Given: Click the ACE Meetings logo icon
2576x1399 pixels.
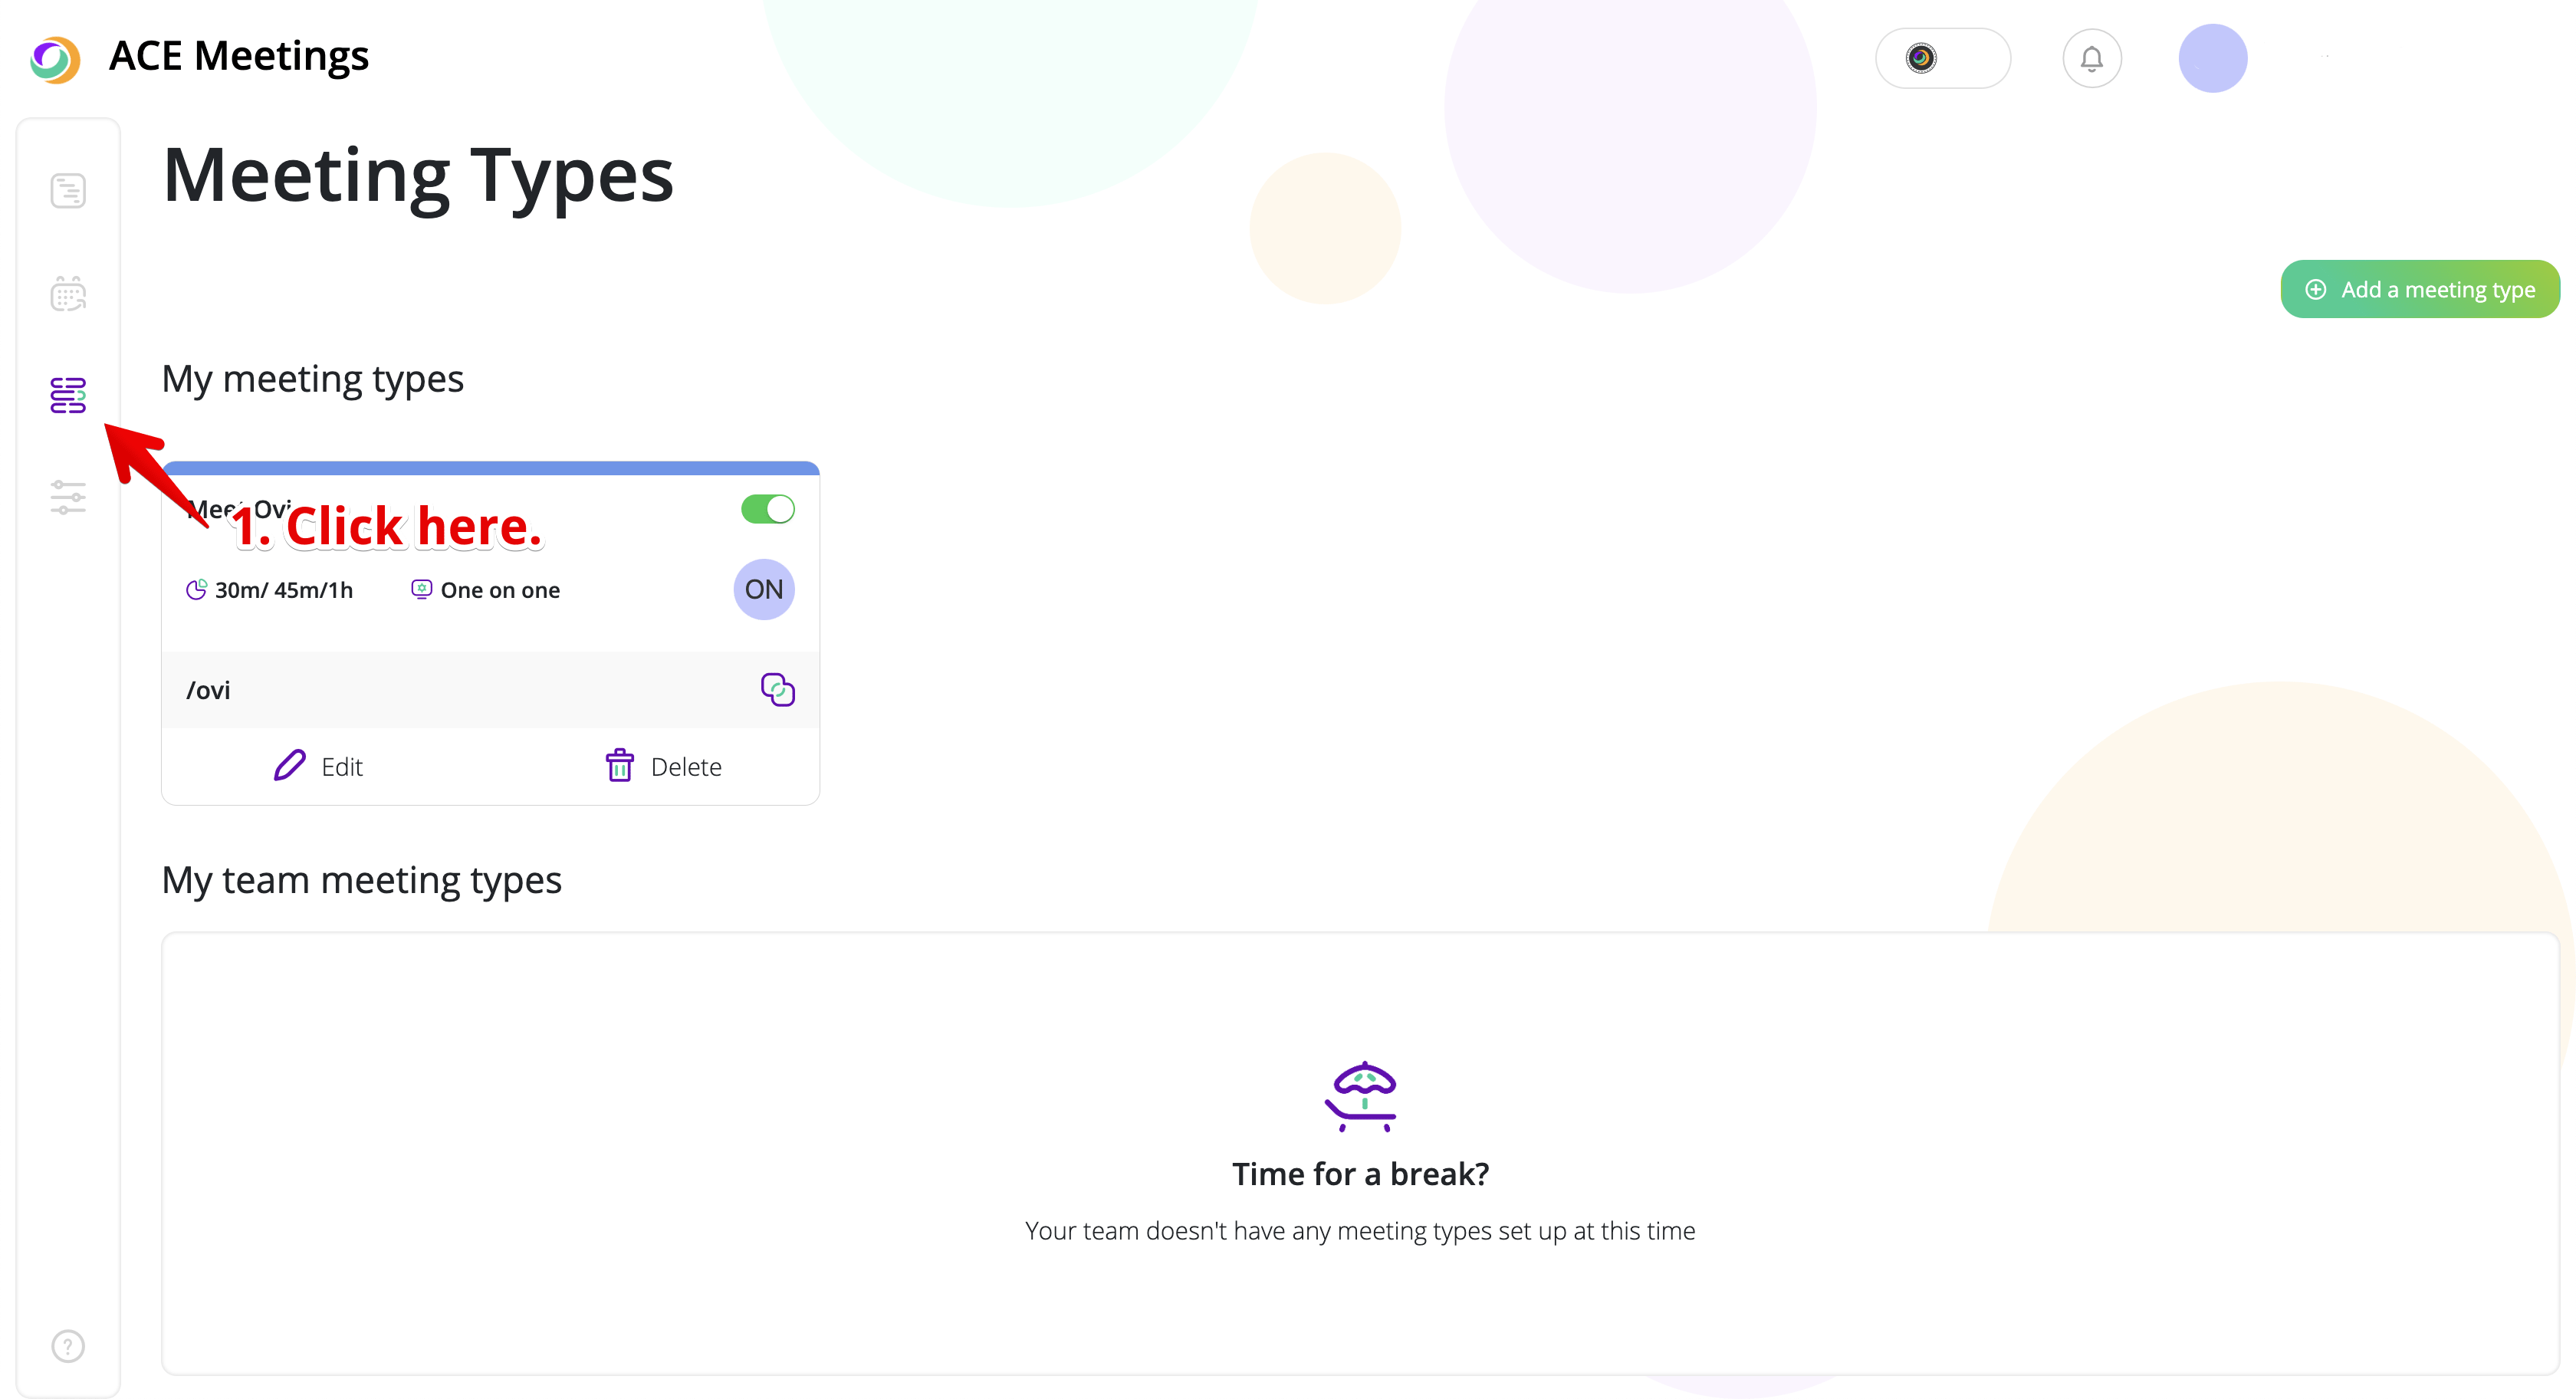Looking at the screenshot, I should 55,59.
